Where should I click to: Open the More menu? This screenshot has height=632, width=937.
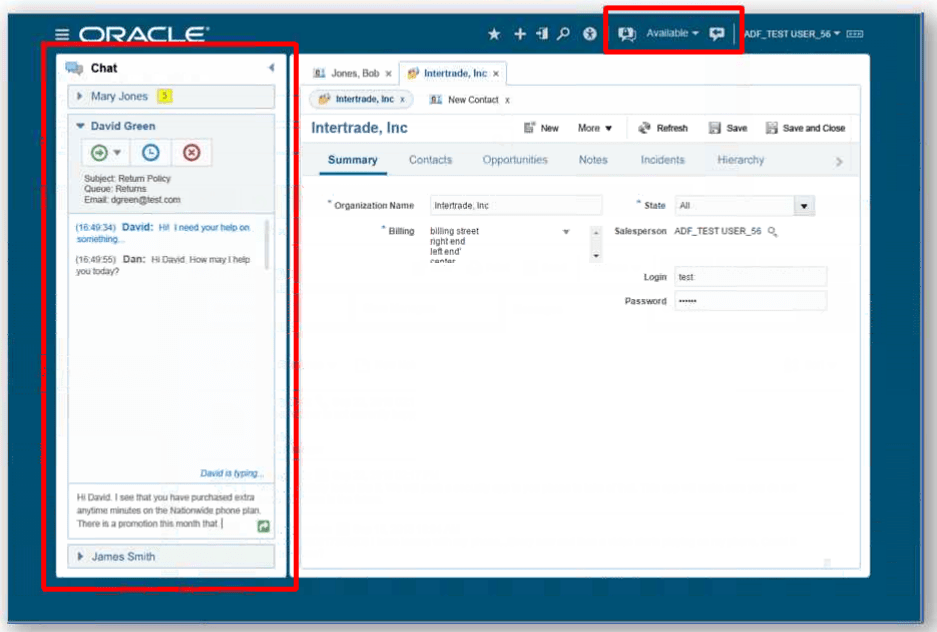pyautogui.click(x=595, y=128)
